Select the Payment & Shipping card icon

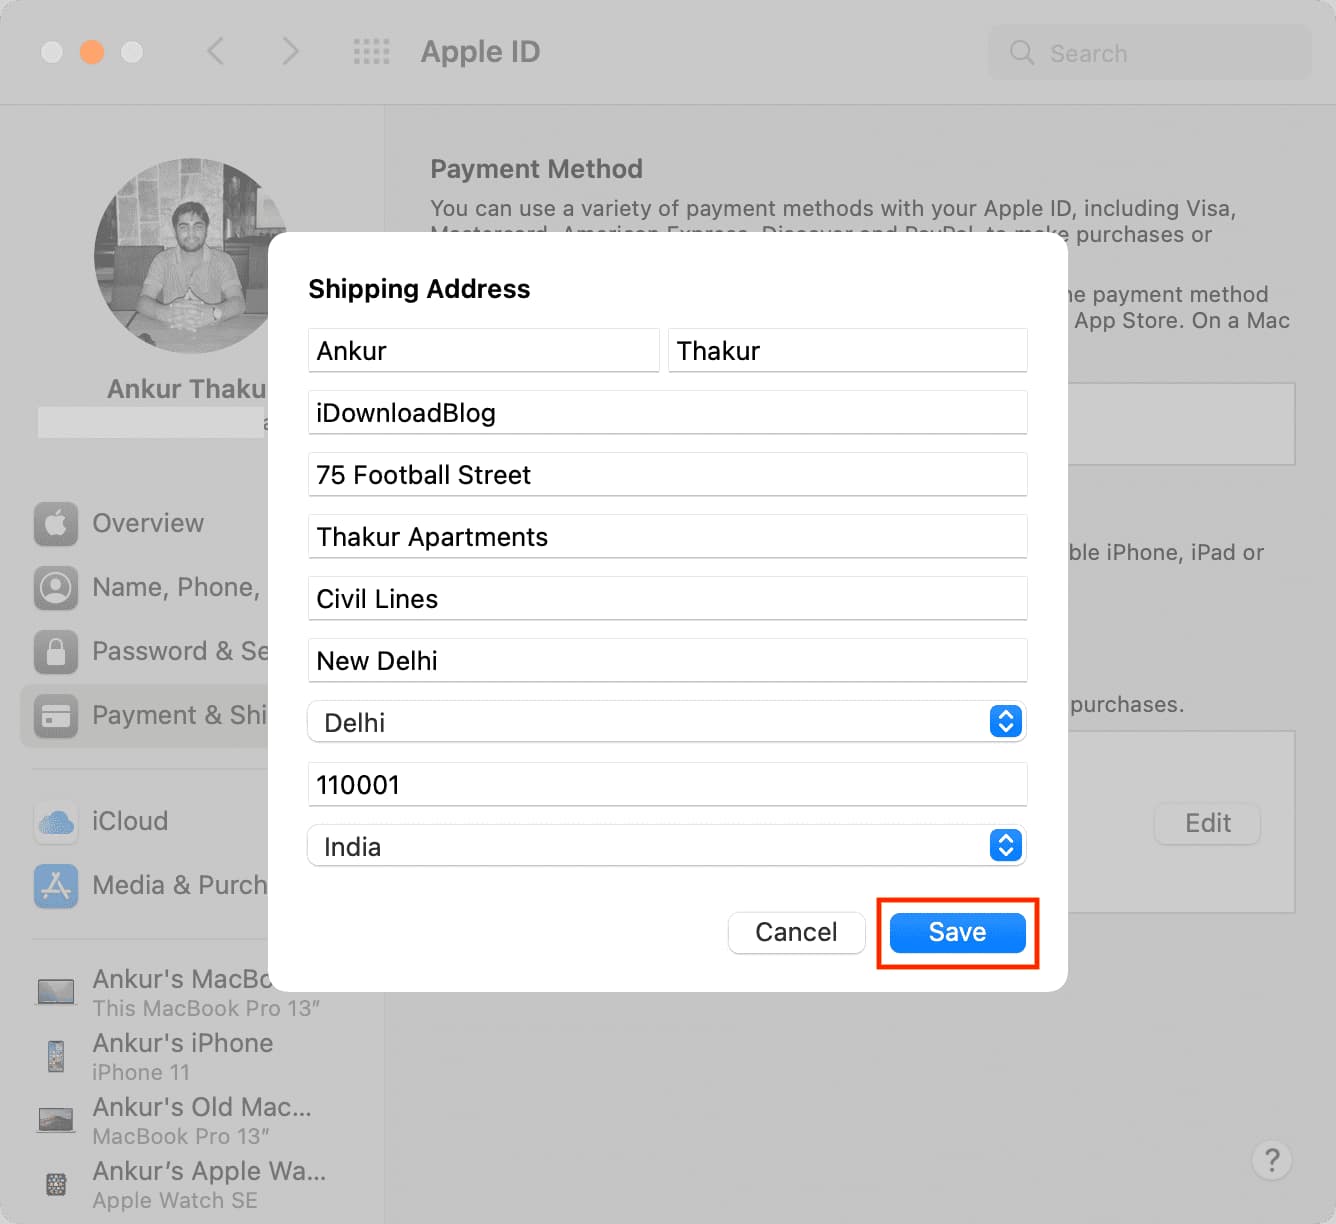(x=56, y=716)
